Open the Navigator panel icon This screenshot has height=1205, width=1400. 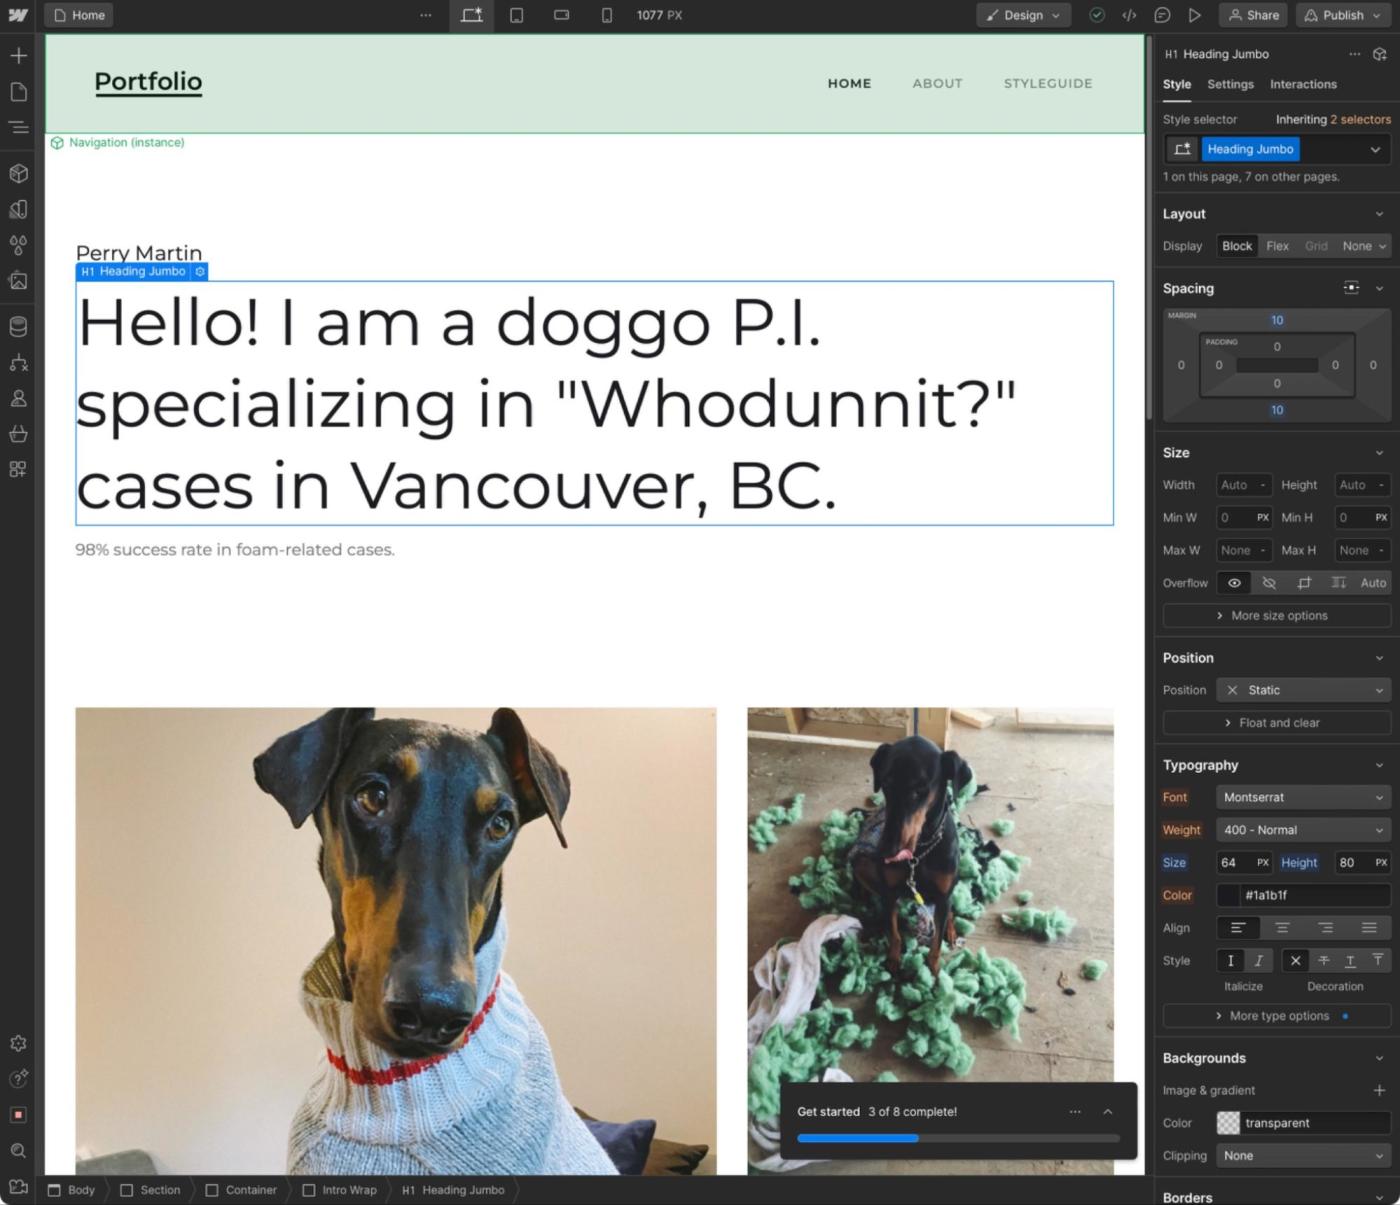pos(18,128)
